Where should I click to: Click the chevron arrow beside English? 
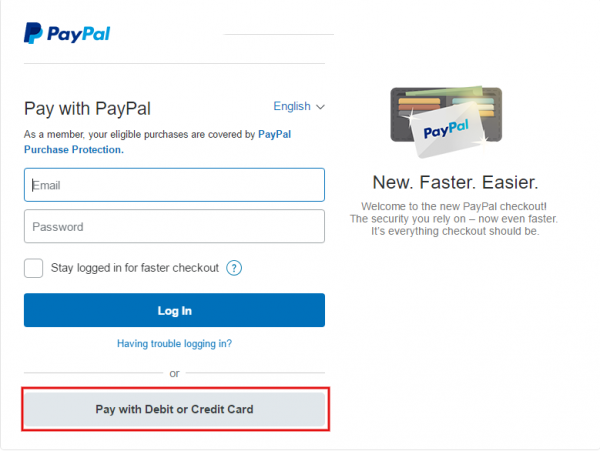pyautogui.click(x=320, y=107)
